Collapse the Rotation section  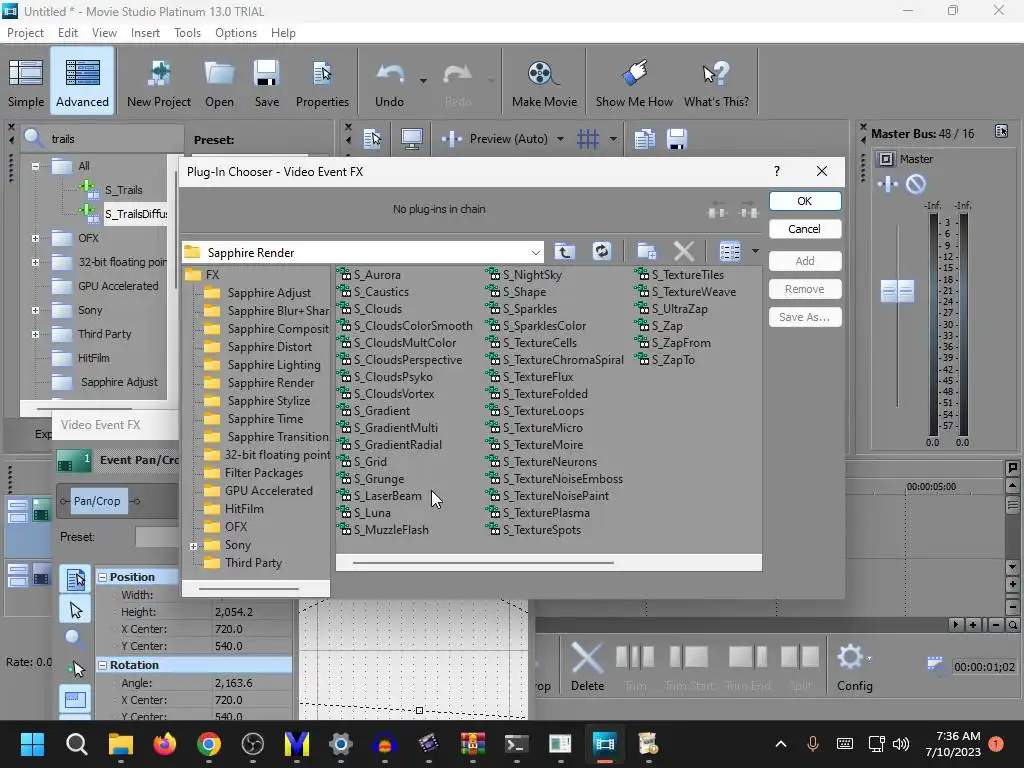pyautogui.click(x=103, y=665)
